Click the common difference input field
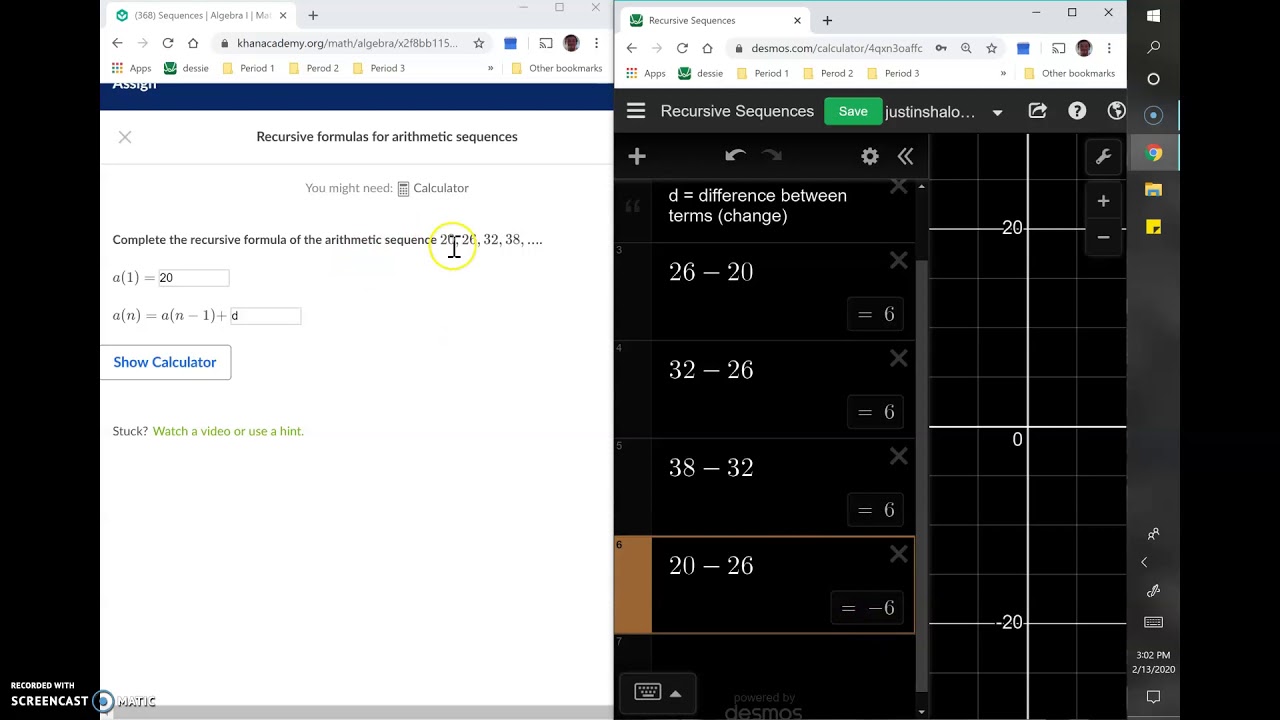 [265, 316]
